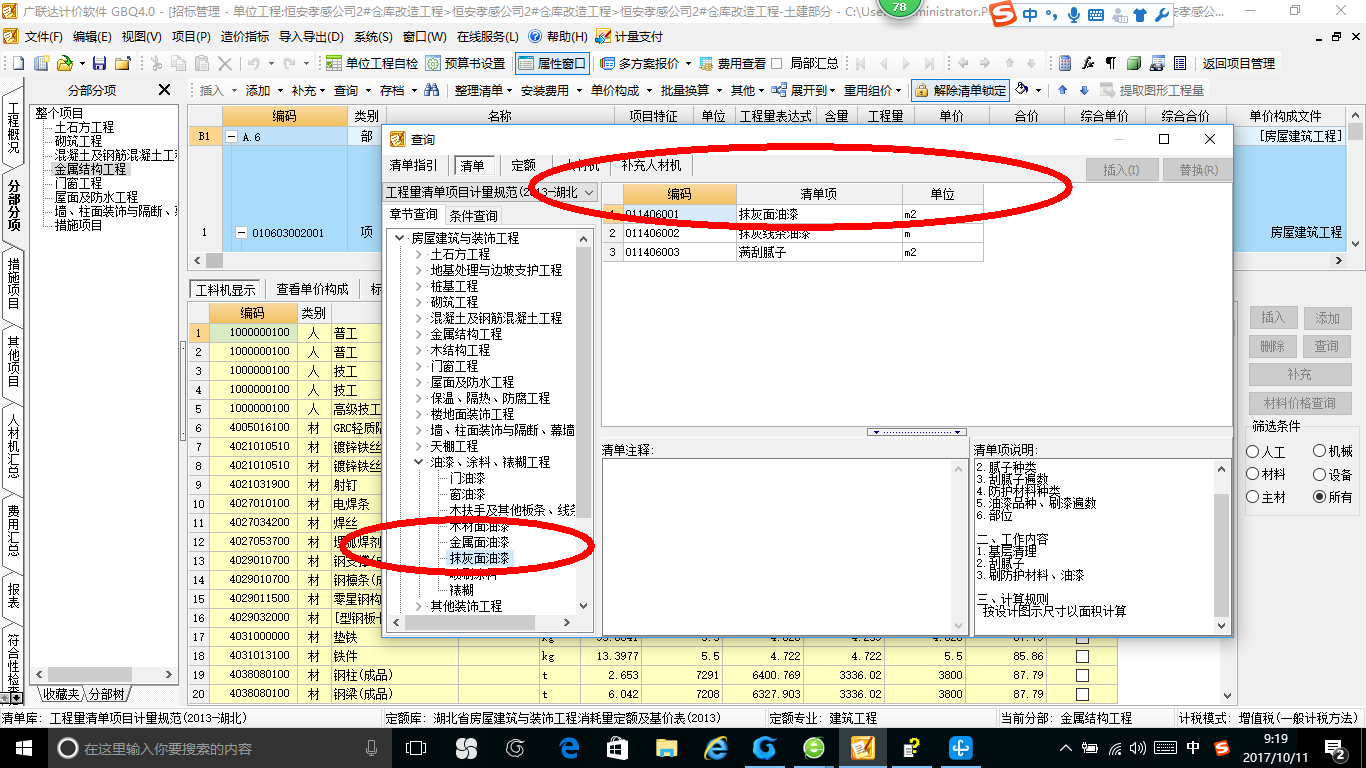Click the calculator toolbar icon
The image size is (1366, 768).
click(1065, 63)
